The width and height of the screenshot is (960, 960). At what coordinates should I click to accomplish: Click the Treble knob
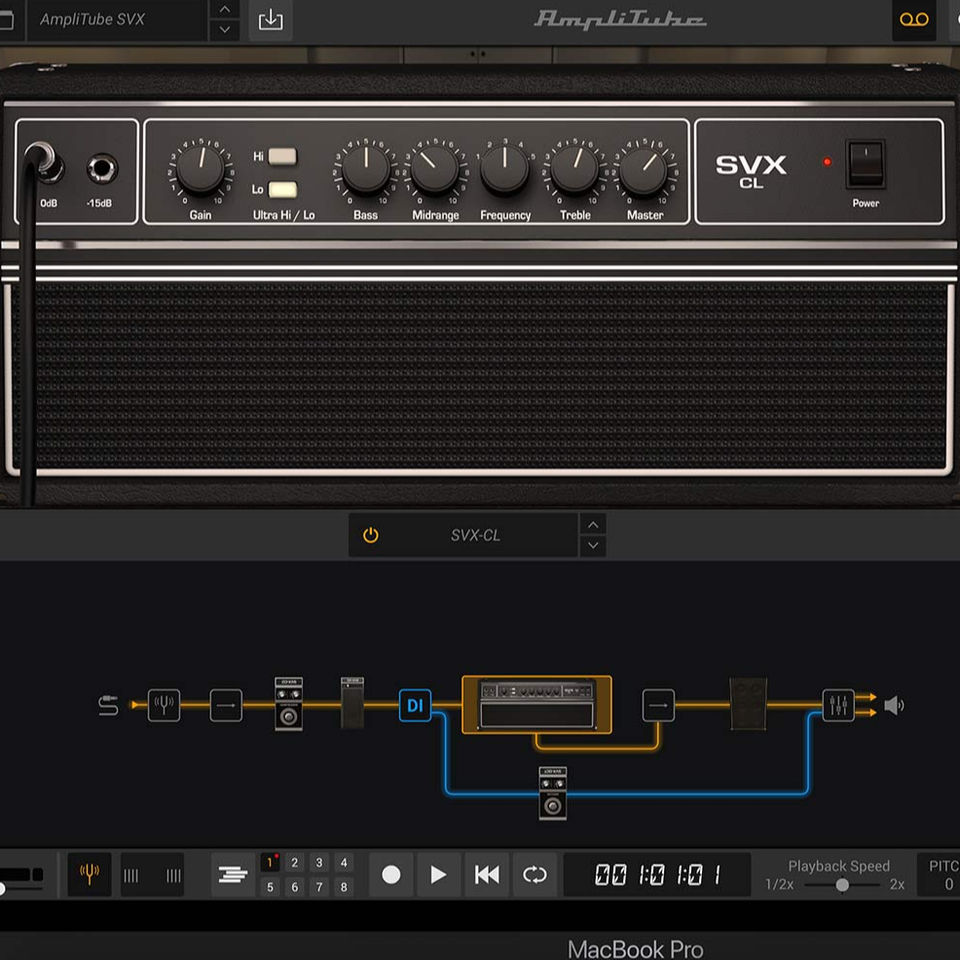pyautogui.click(x=574, y=168)
